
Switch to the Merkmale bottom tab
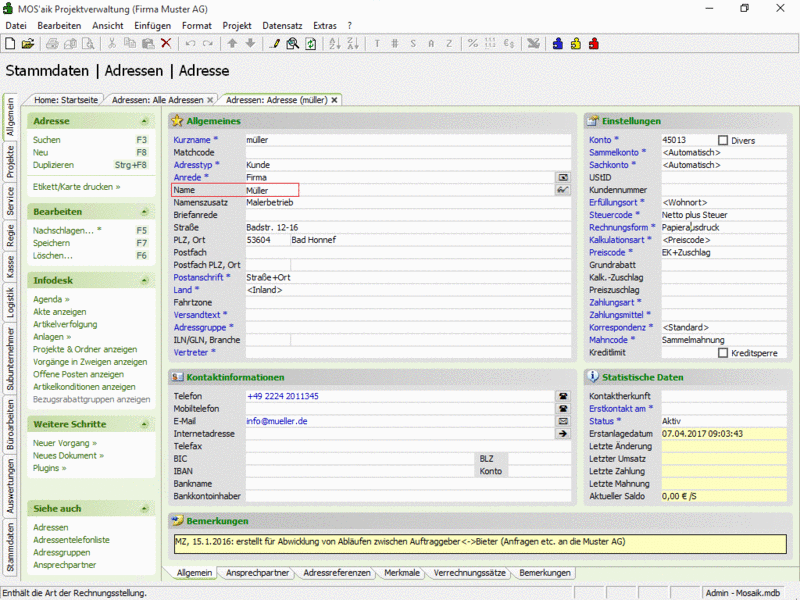402,573
